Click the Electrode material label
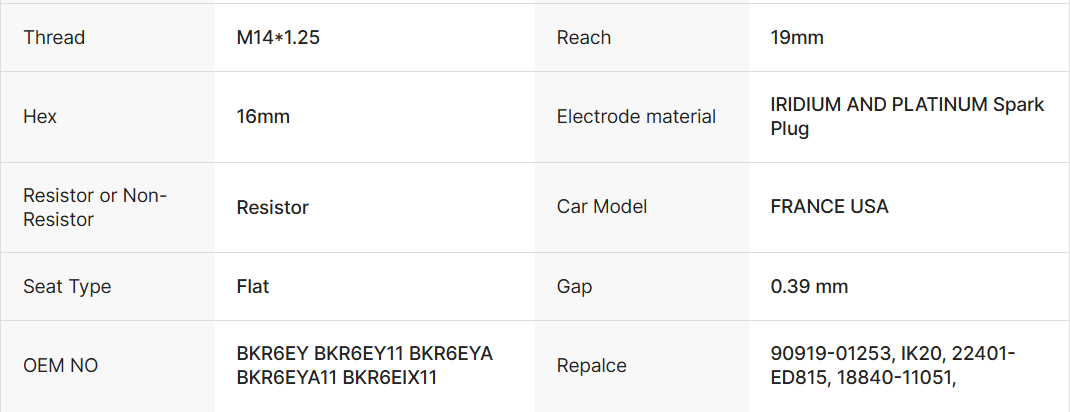 coord(636,117)
